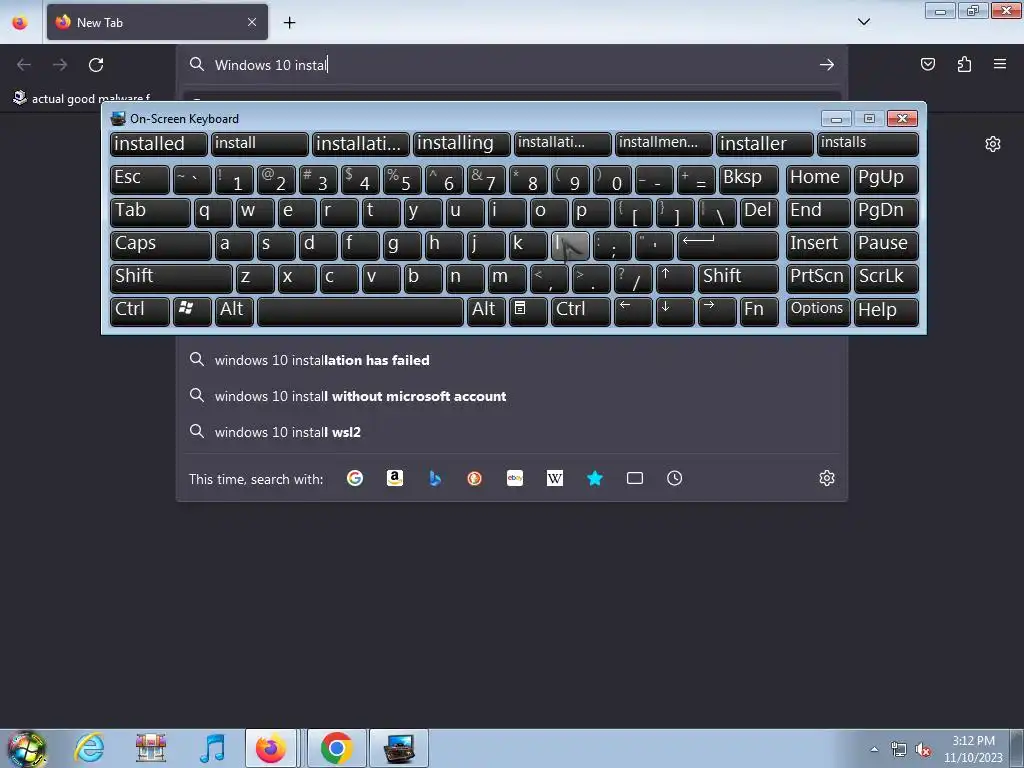Choose 'windows 10 install without microsoft account' suggestion
1024x768 pixels.
click(x=512, y=396)
